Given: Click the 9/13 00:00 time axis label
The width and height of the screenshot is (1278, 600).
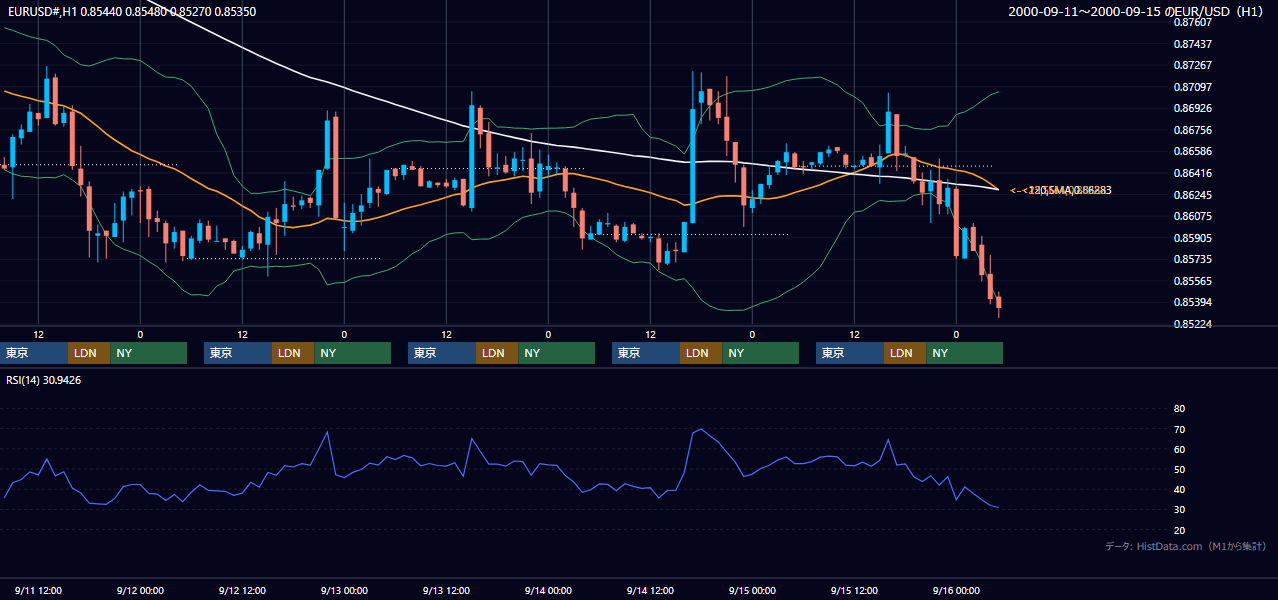Looking at the screenshot, I should coord(344,591).
